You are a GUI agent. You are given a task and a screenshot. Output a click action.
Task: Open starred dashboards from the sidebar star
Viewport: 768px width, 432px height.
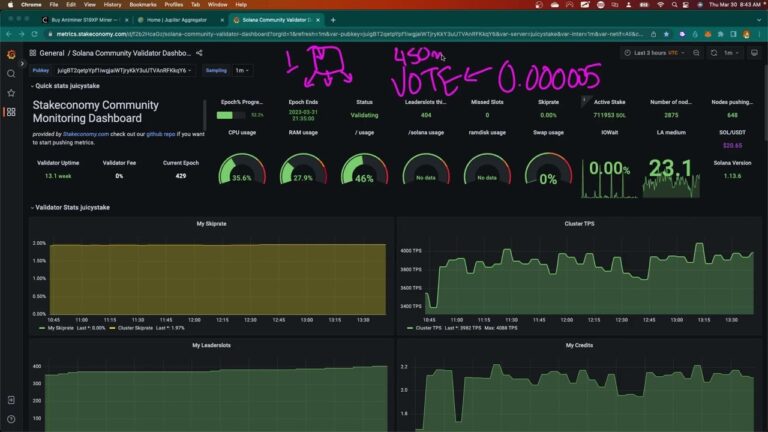click(11, 93)
